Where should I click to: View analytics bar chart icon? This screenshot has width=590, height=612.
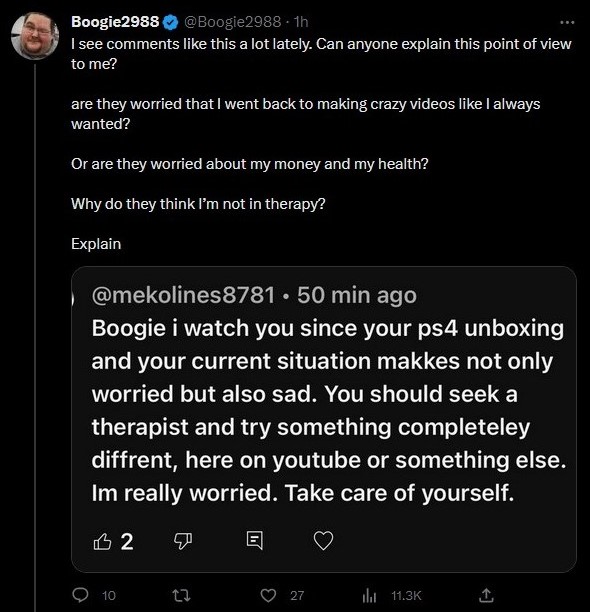click(x=369, y=596)
